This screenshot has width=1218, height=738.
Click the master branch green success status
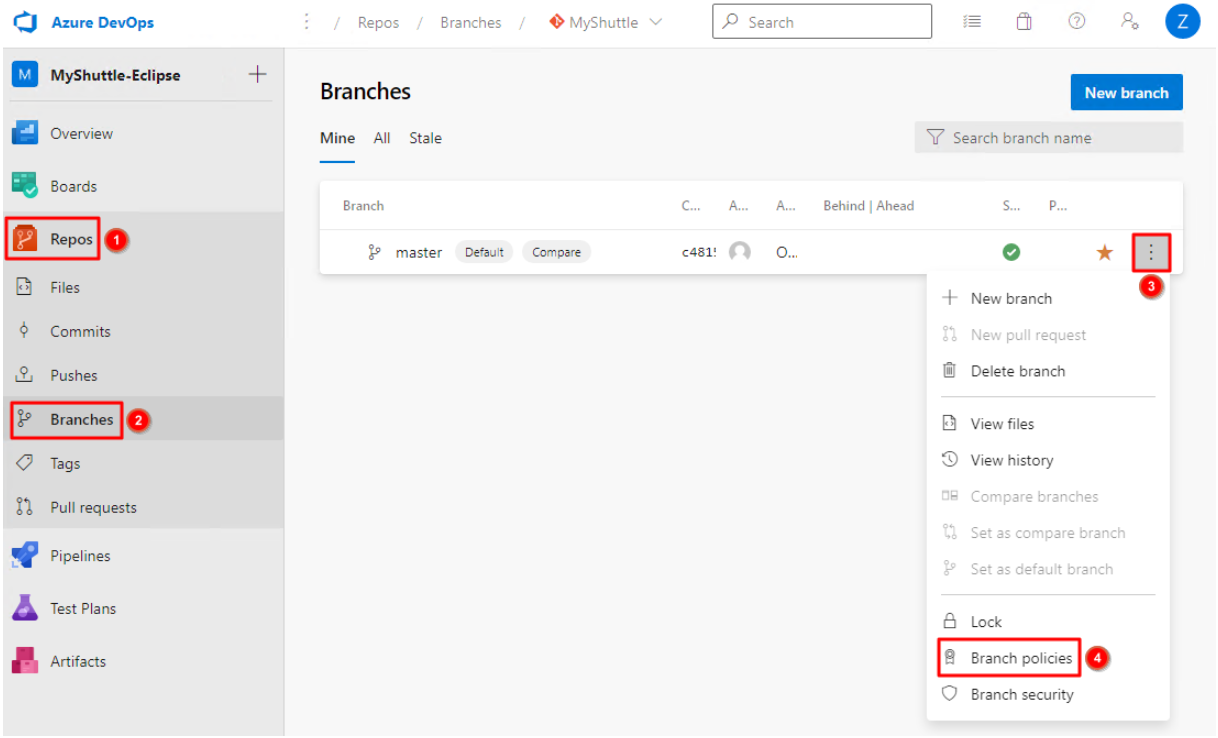pos(1011,252)
